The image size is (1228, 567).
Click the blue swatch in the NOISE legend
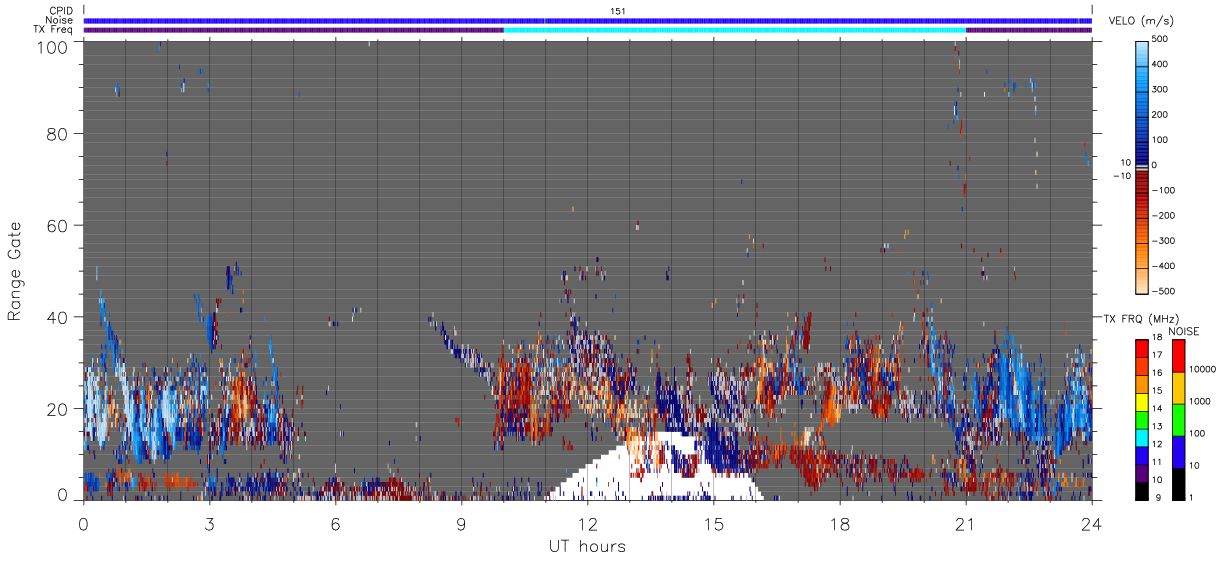pos(1178,452)
